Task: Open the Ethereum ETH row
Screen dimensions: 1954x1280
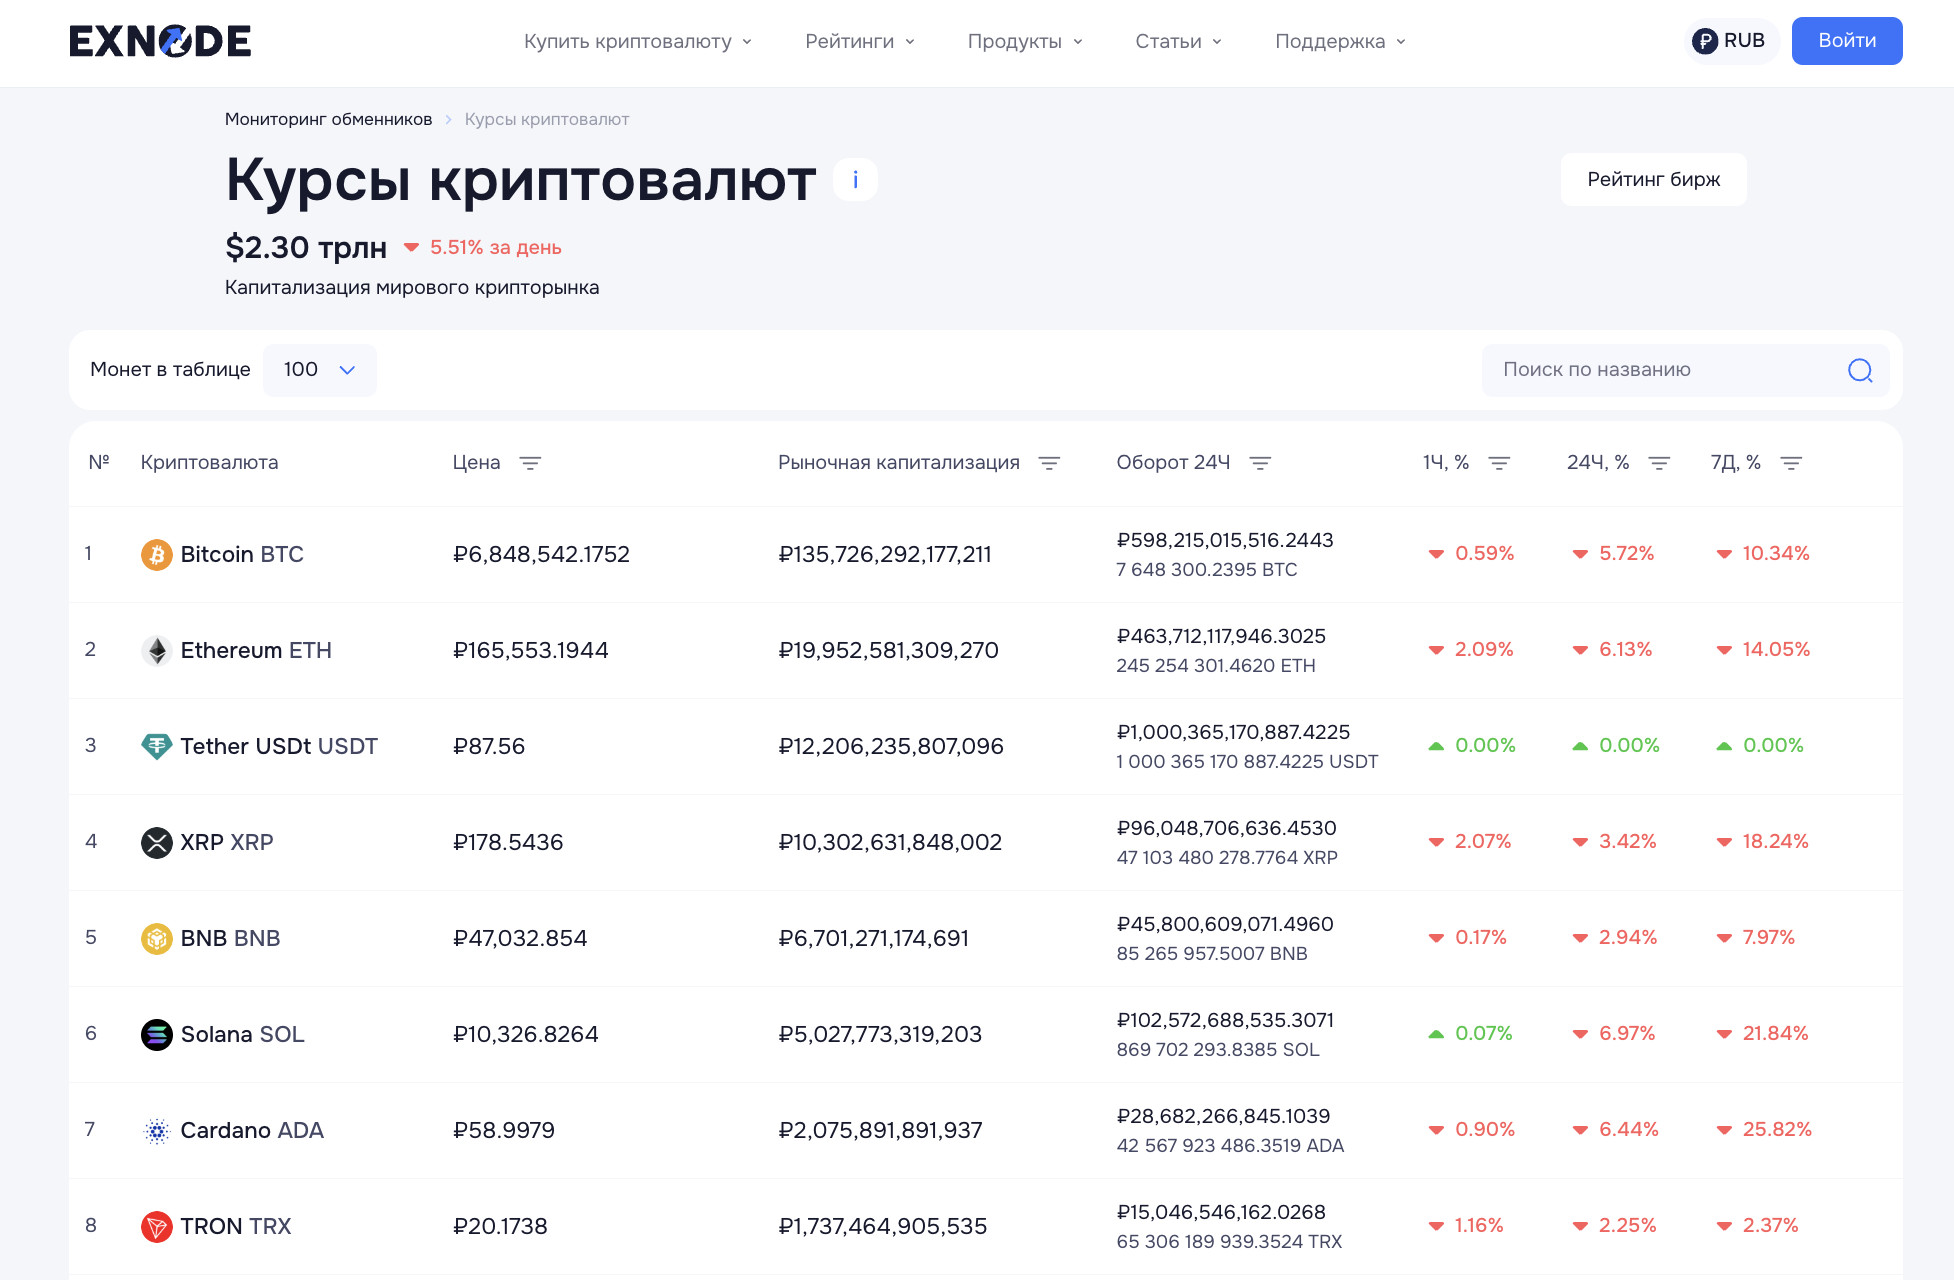Action: tap(256, 650)
